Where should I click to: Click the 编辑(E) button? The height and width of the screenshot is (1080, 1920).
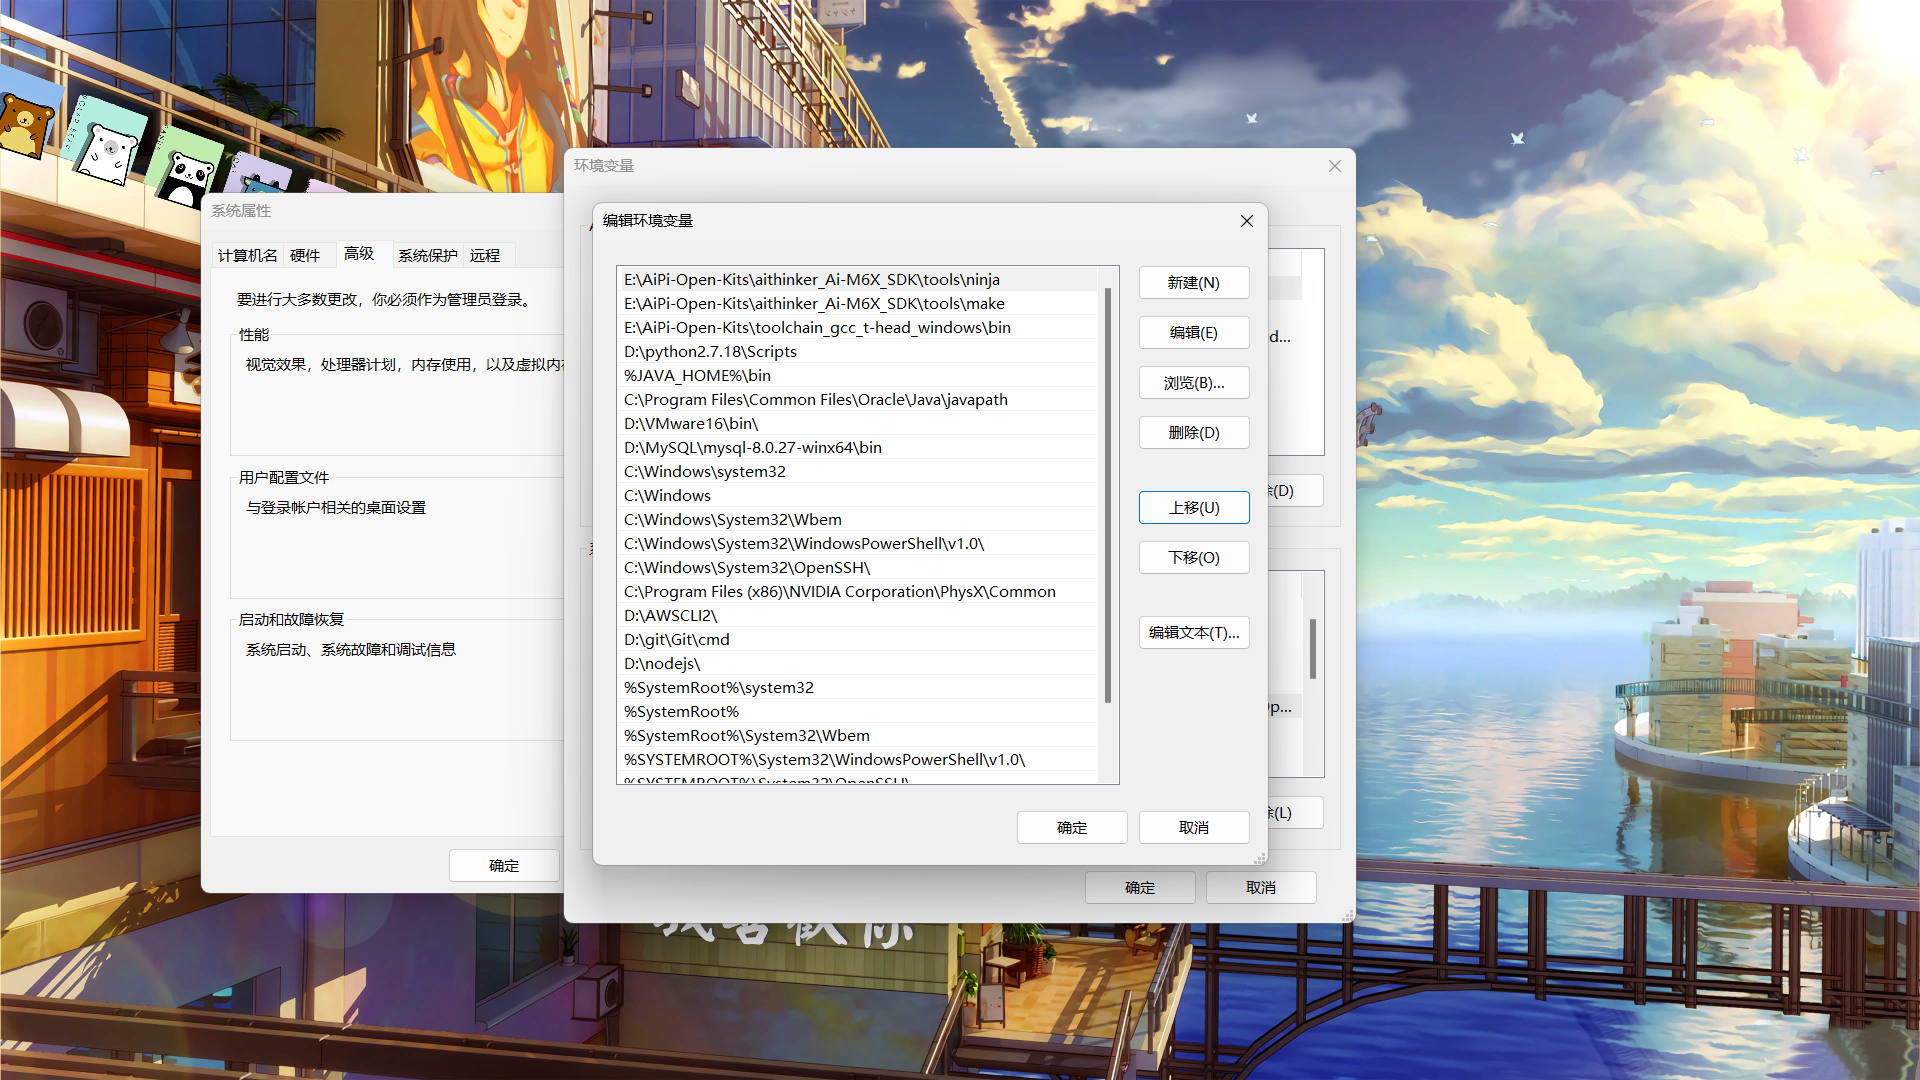[1194, 333]
